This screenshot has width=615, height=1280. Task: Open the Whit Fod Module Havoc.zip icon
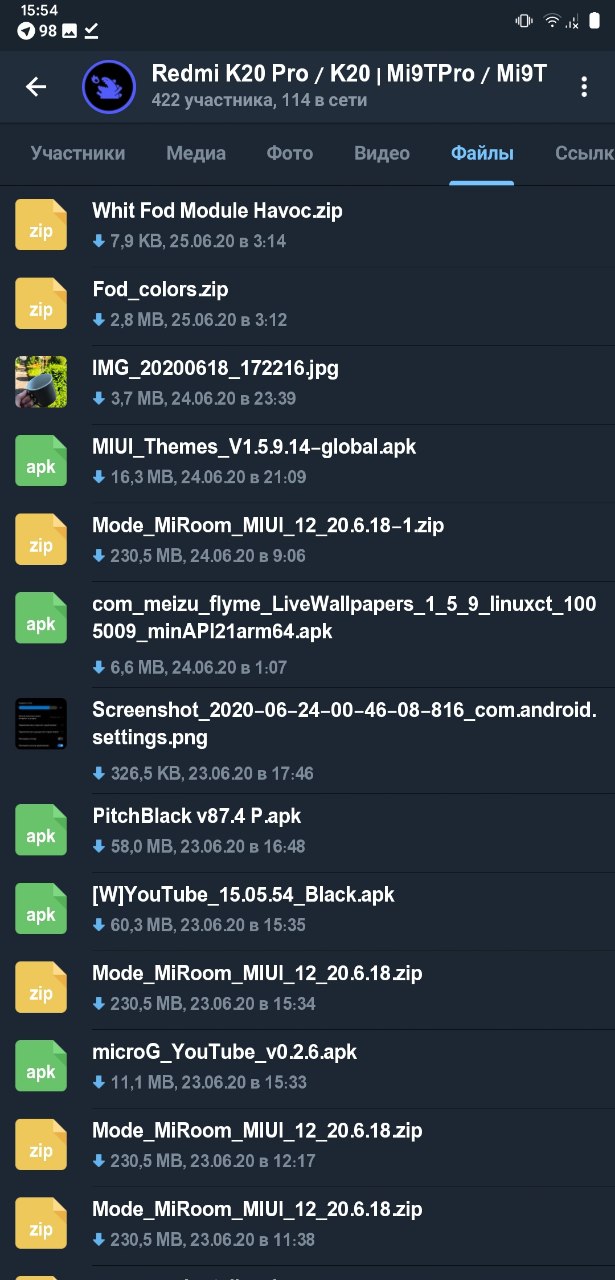[x=41, y=225]
